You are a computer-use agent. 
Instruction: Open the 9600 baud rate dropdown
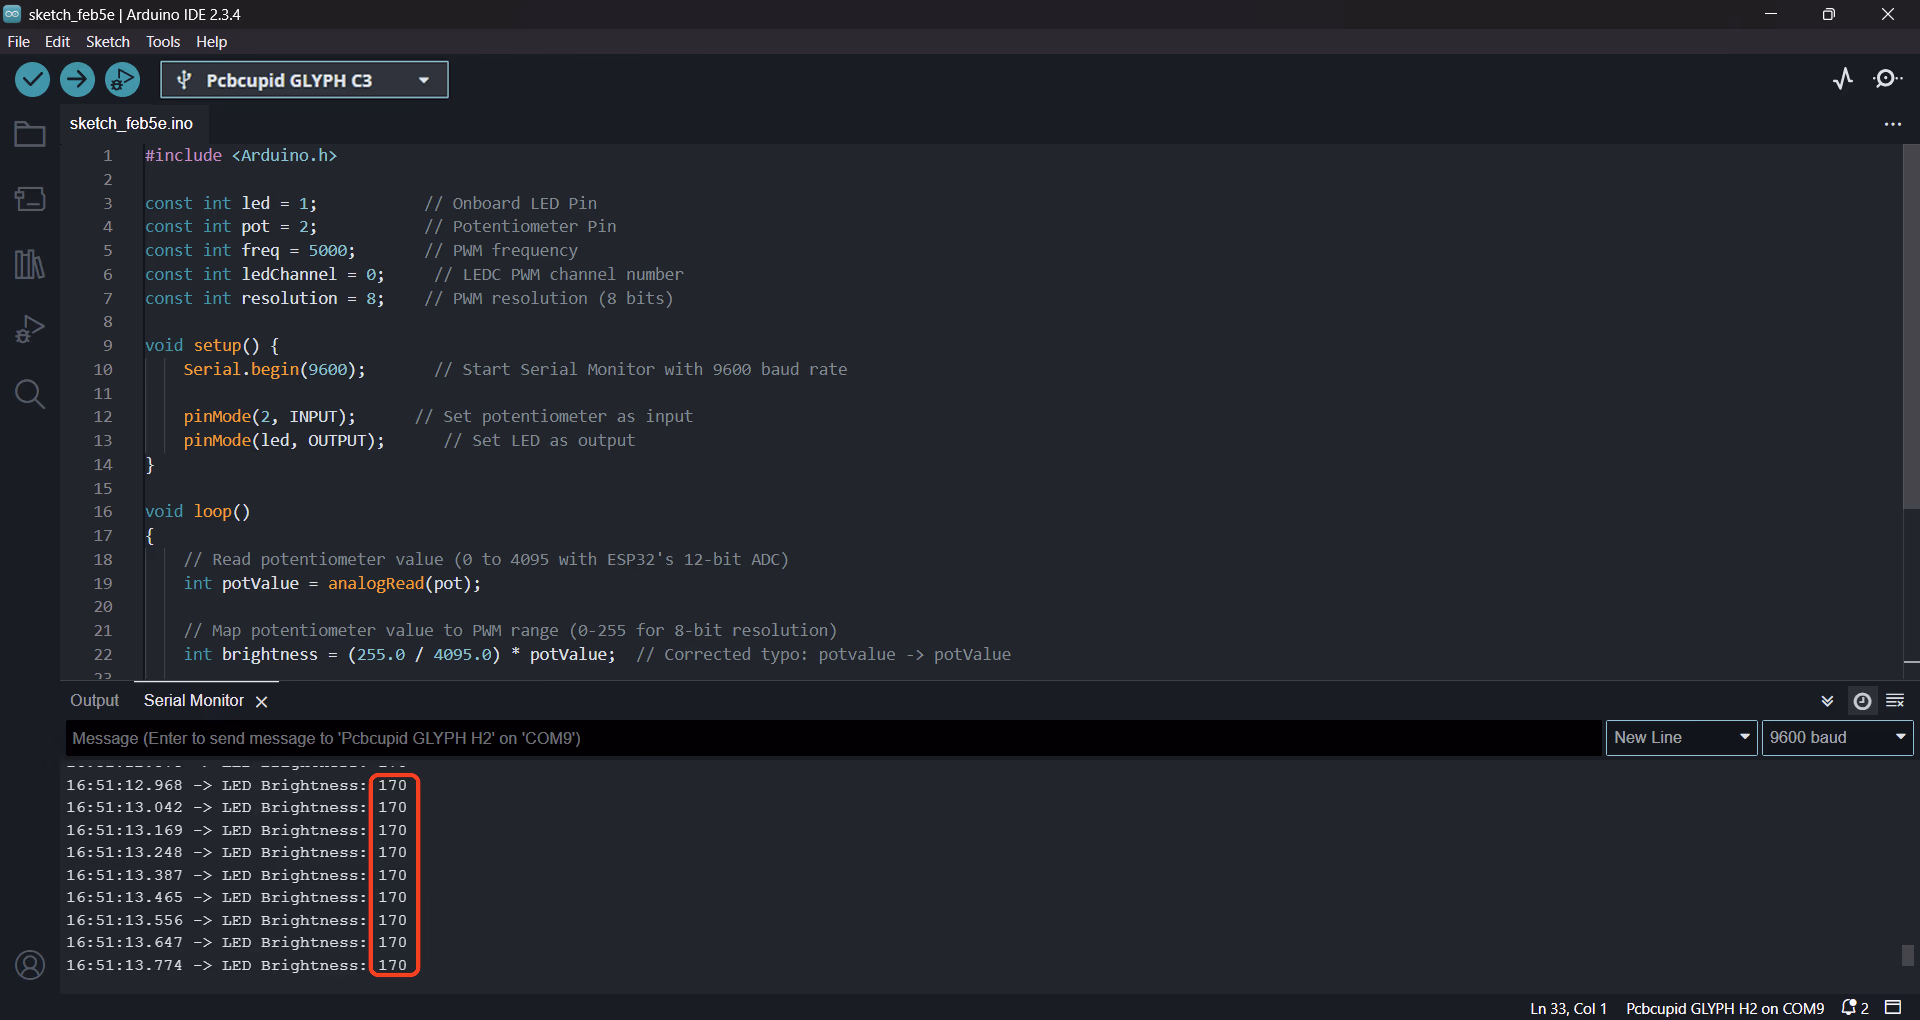(x=1837, y=738)
